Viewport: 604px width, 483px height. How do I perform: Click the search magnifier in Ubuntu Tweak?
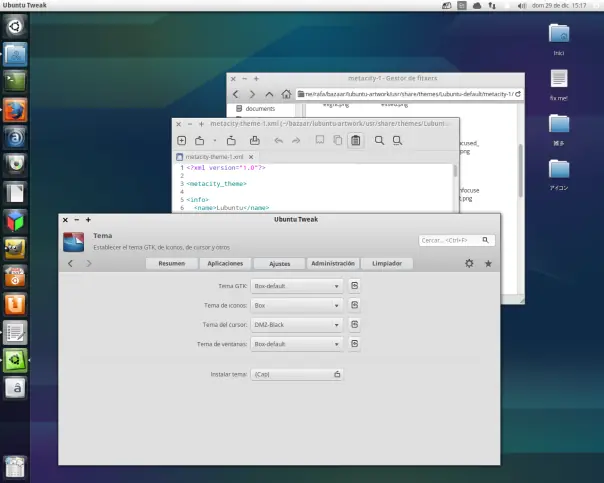tap(486, 240)
